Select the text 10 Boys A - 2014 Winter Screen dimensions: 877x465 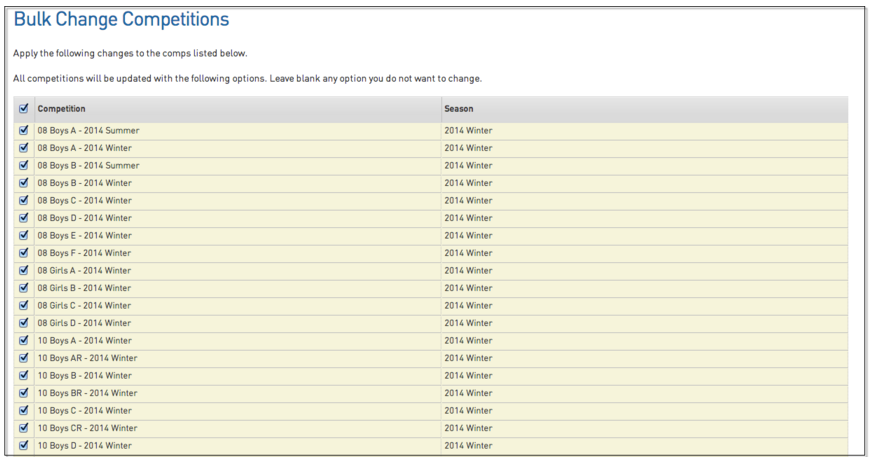click(x=84, y=340)
